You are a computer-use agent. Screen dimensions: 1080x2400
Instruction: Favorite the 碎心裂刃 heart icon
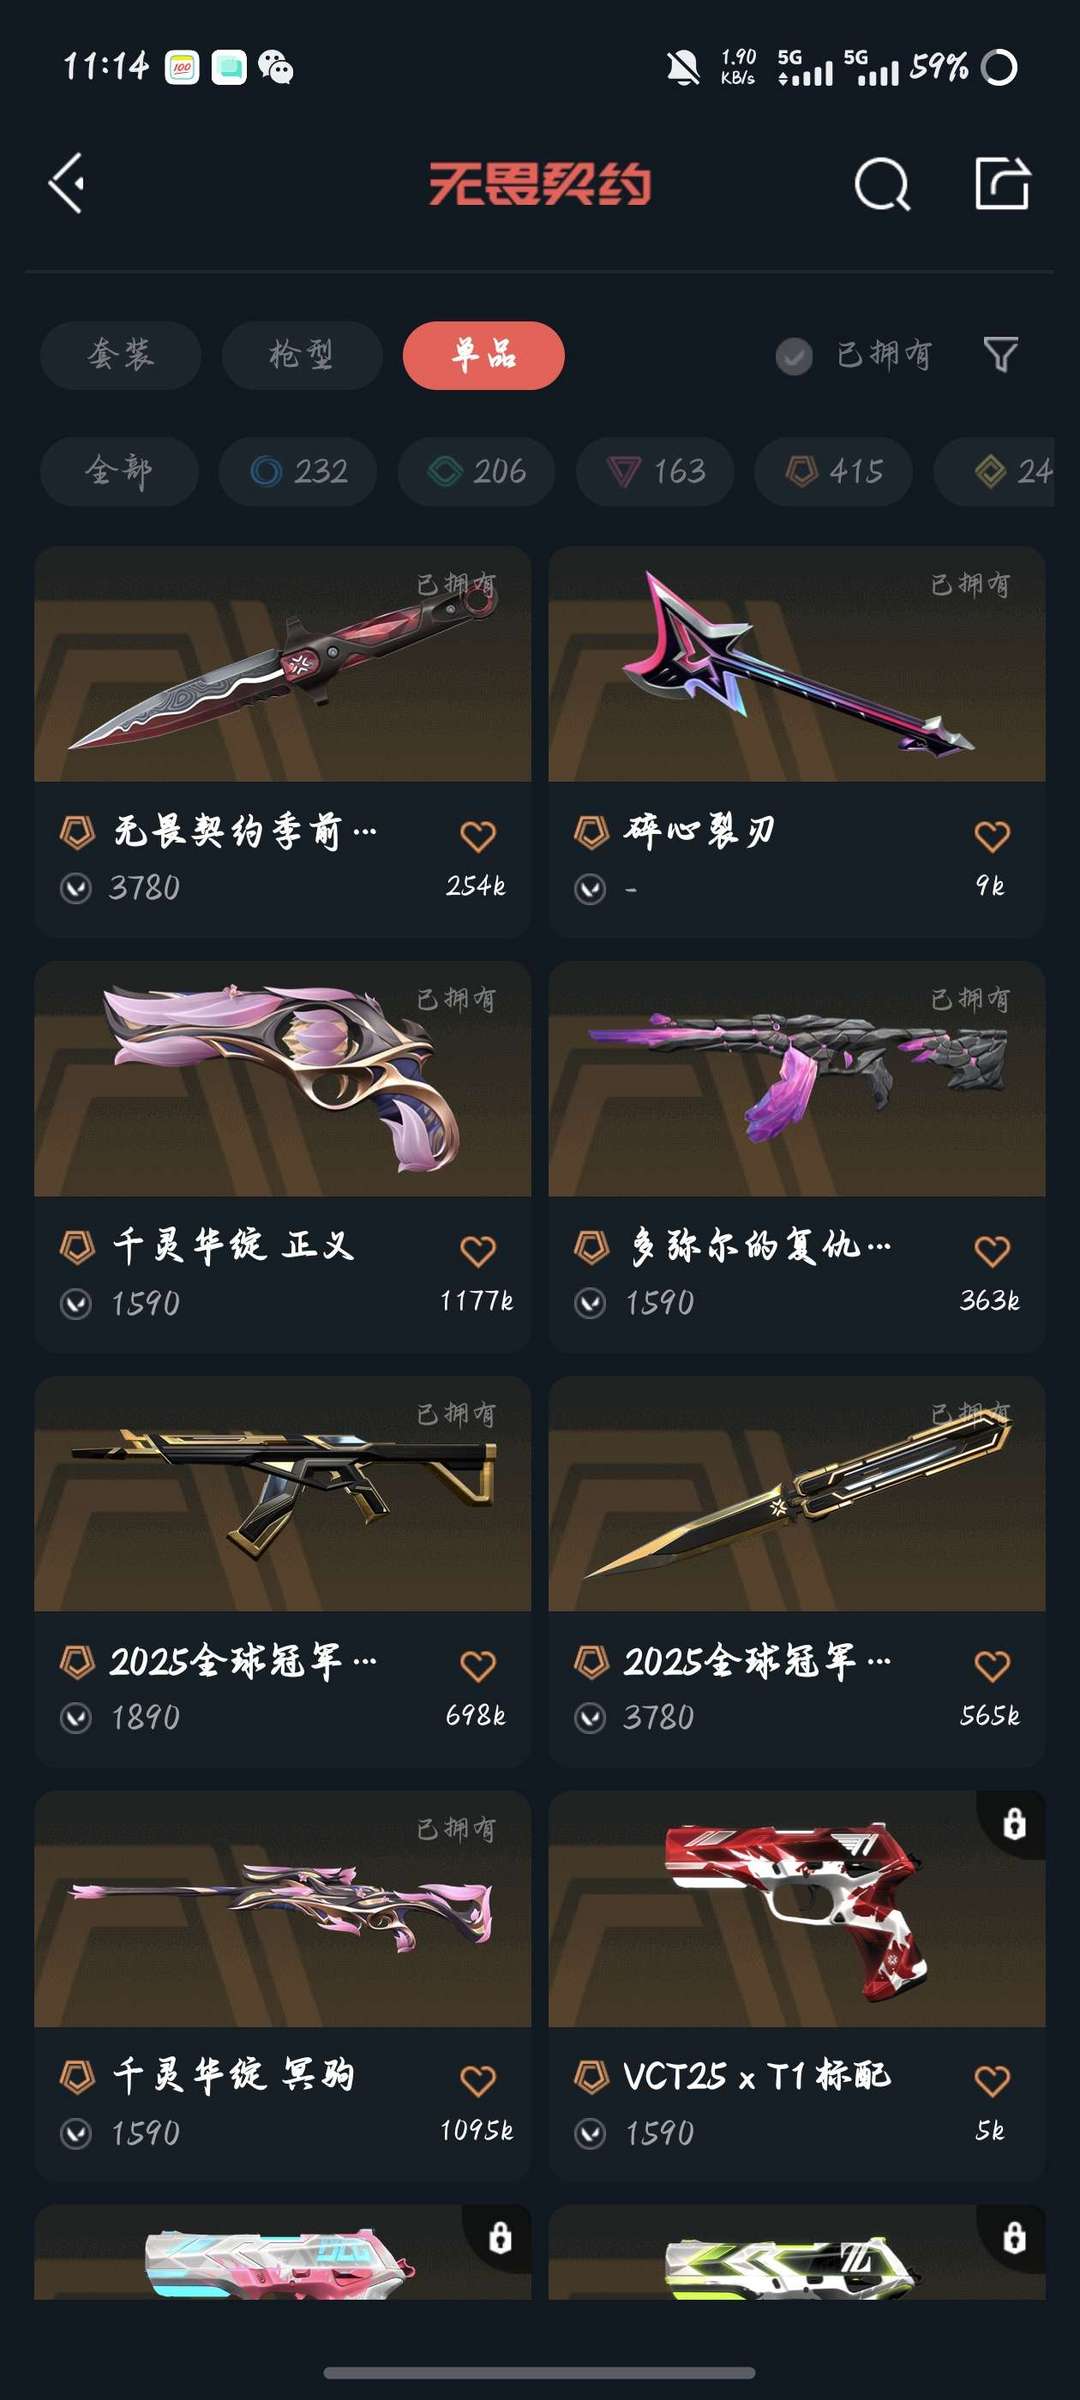(x=992, y=836)
